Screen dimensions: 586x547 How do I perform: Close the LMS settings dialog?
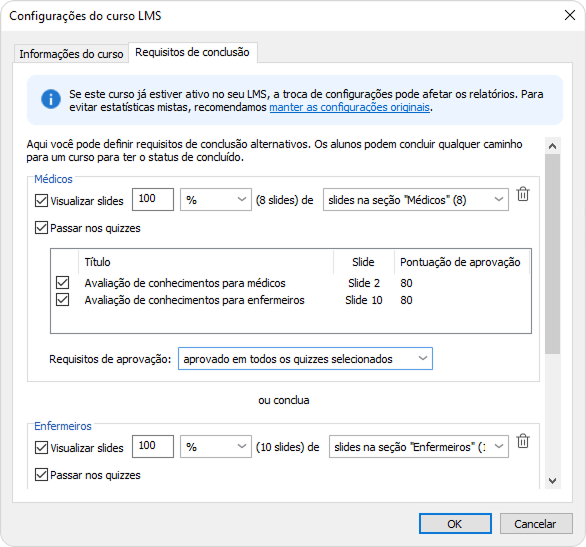(570, 15)
